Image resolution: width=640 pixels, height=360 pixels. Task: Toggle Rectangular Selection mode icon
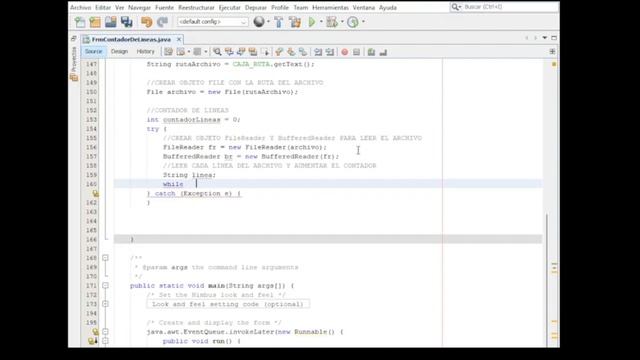[266, 52]
